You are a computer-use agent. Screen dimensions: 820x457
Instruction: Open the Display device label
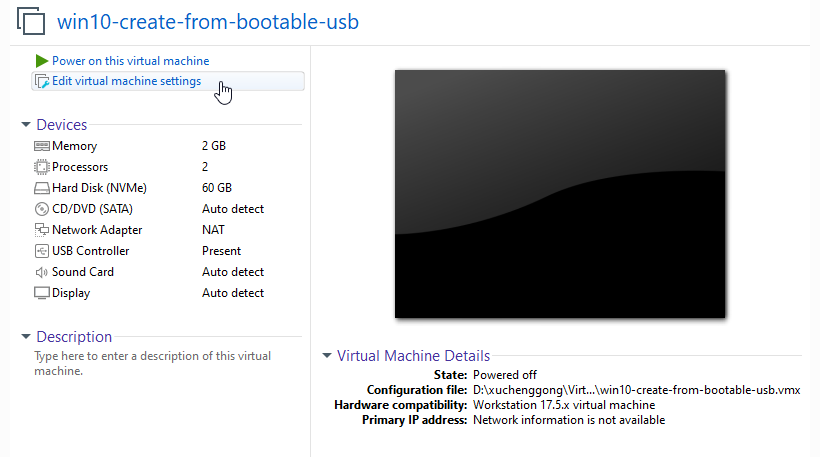71,293
